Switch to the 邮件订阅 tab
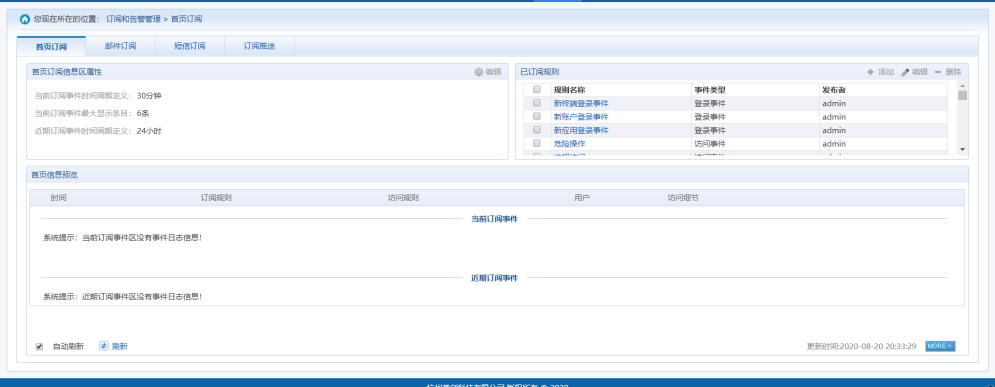 (x=121, y=46)
